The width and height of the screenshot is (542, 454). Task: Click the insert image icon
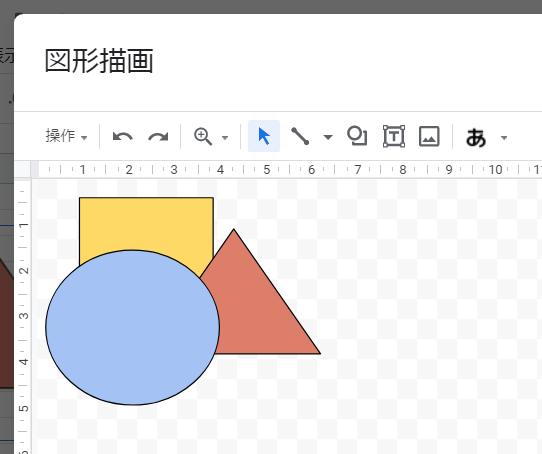tap(429, 136)
